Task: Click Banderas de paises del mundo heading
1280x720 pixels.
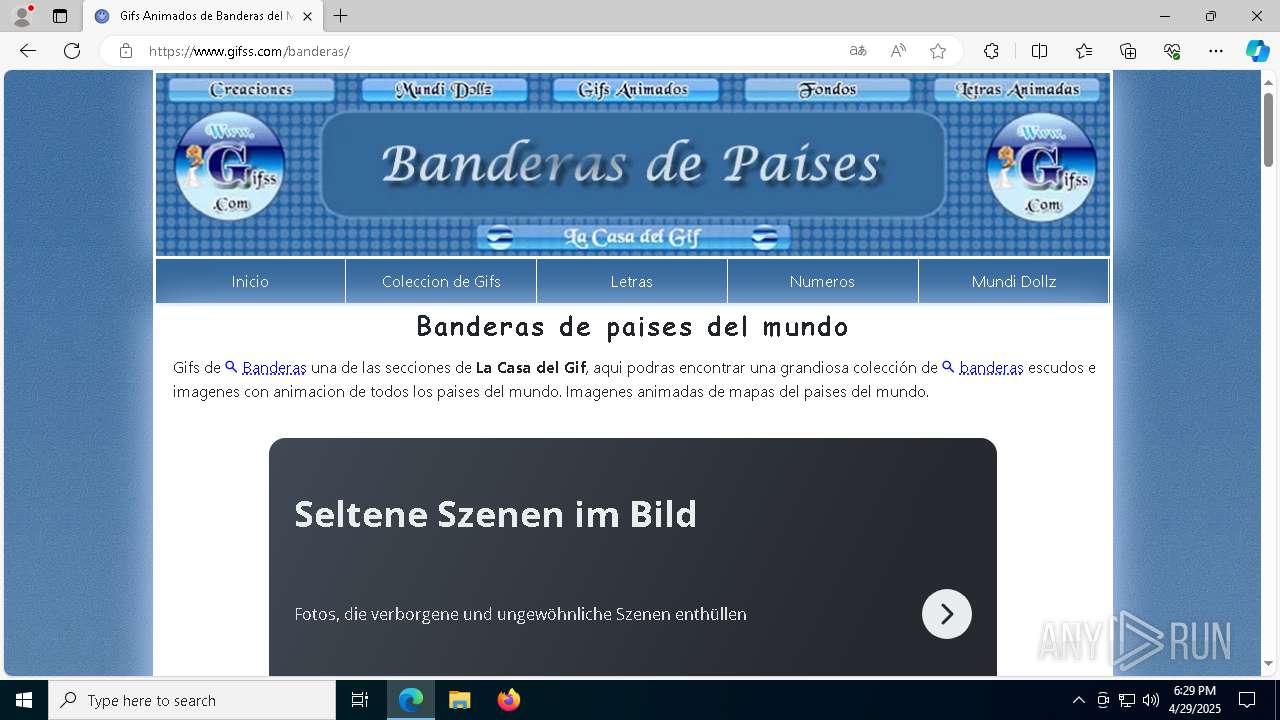Action: click(632, 327)
